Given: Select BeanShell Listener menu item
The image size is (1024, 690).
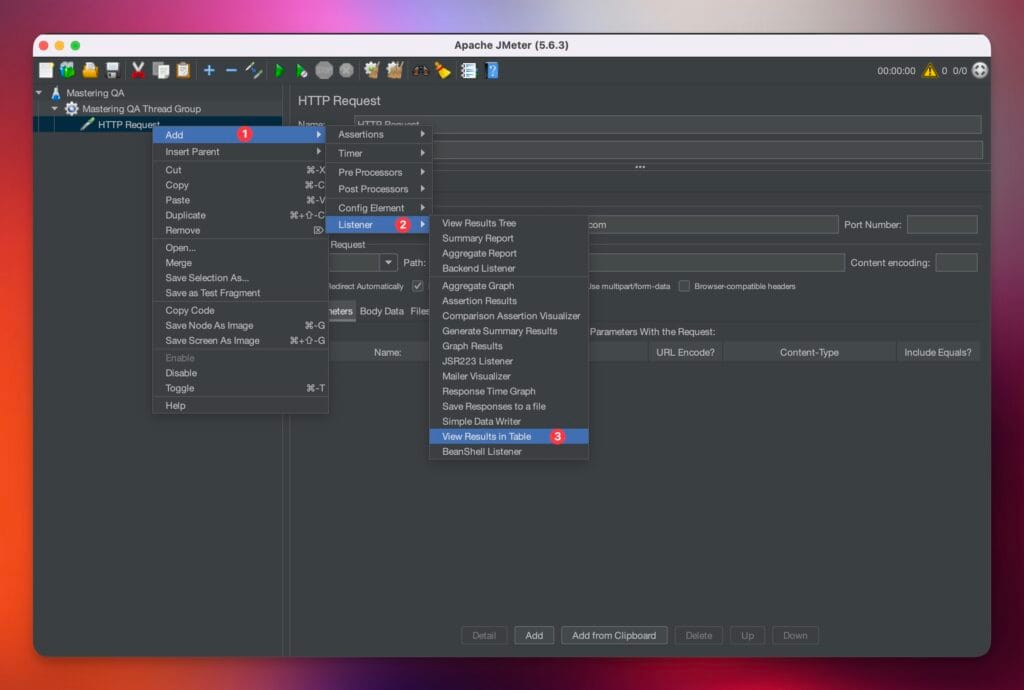Looking at the screenshot, I should 509,451.
